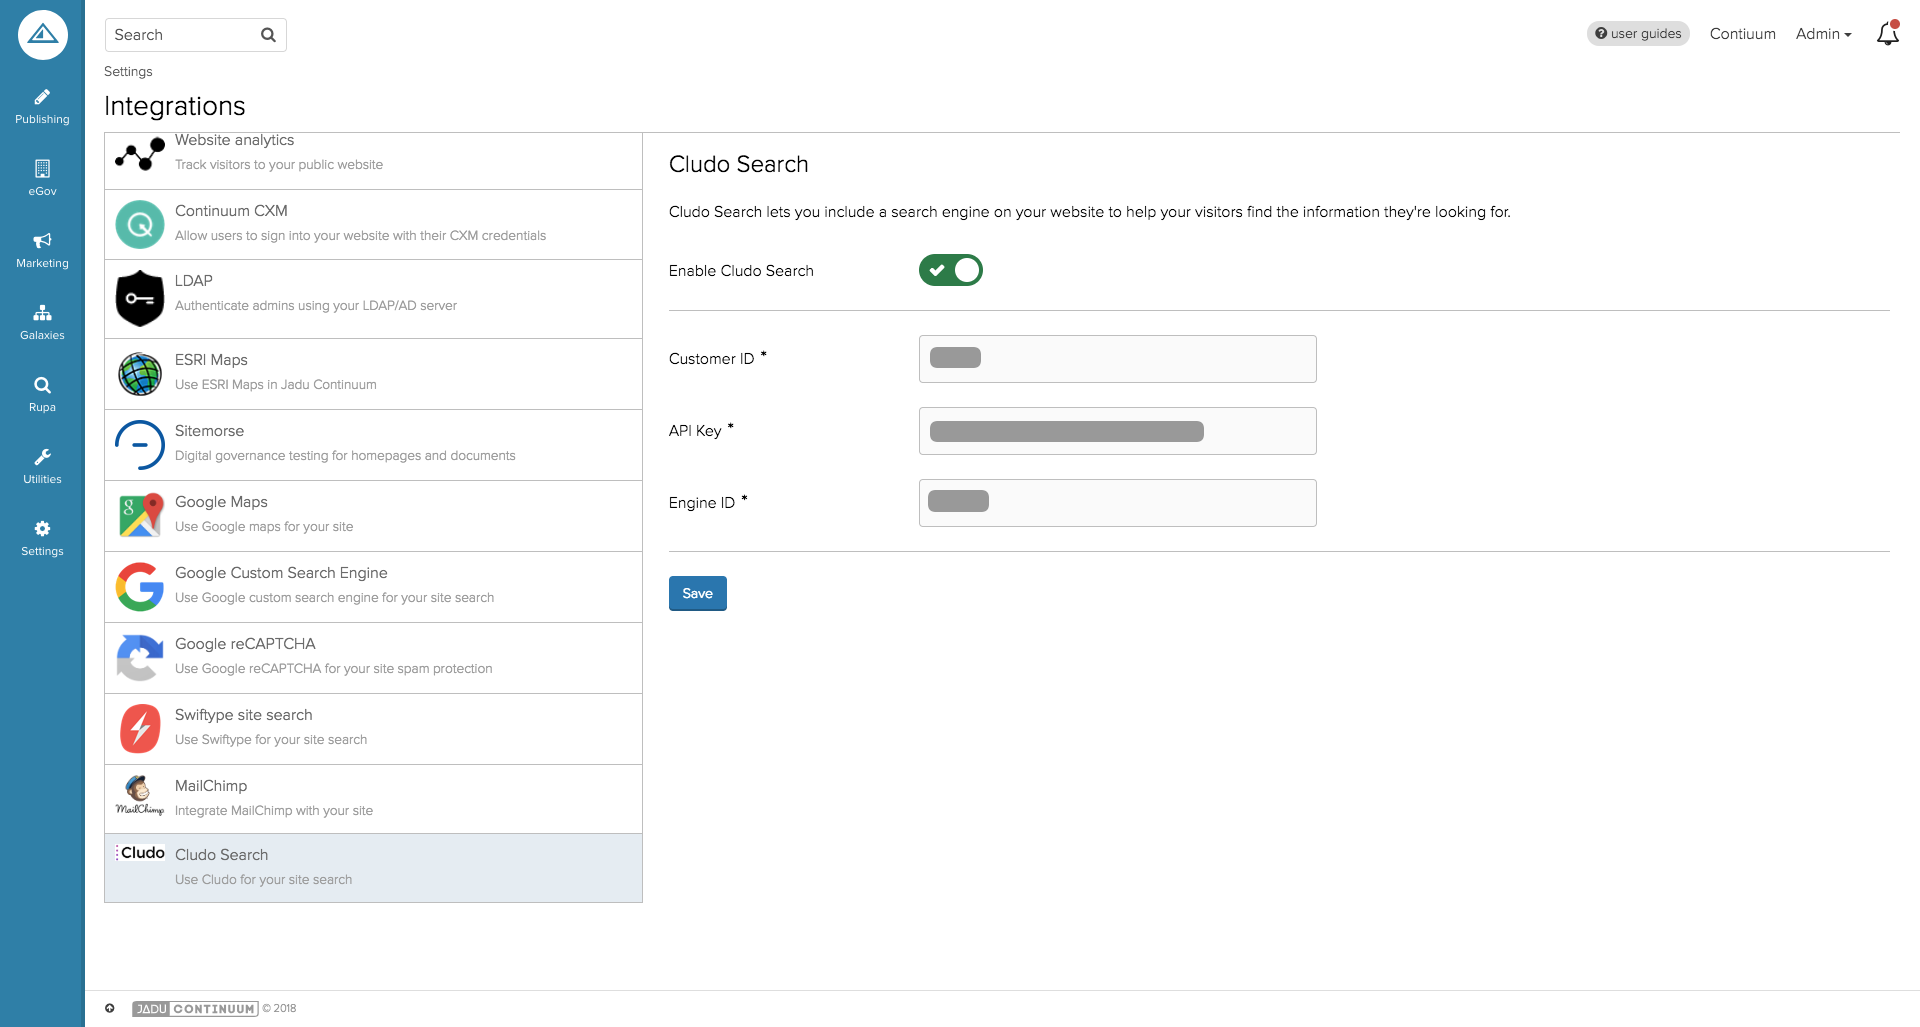Expand the Admin user dropdown
Viewport: 1920px width, 1027px height.
click(1823, 34)
